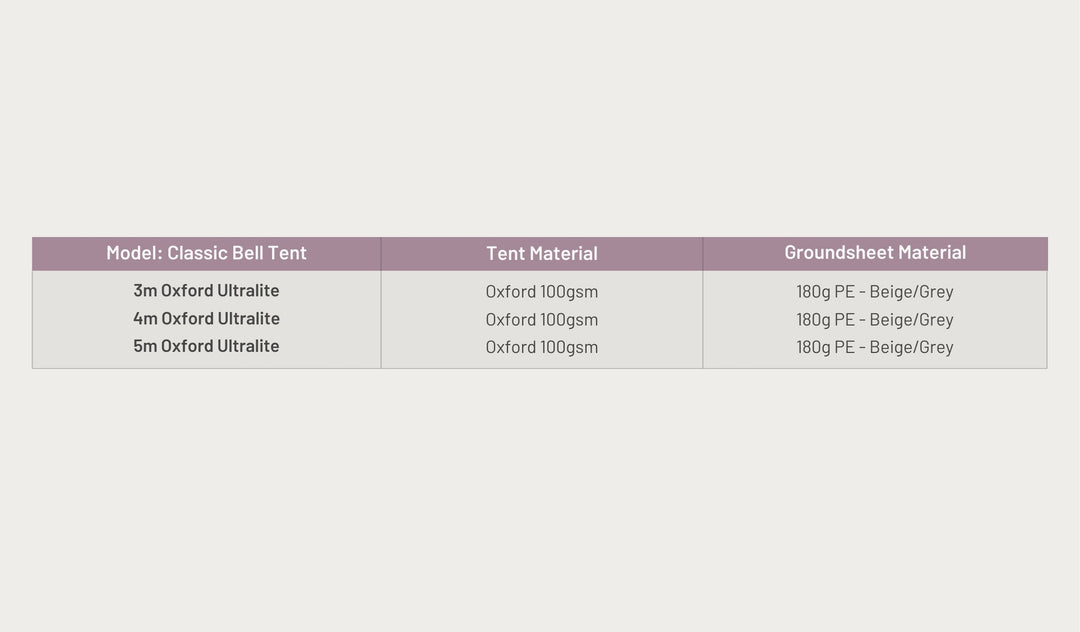Click '3m' at the start of the first row
This screenshot has width=1080, height=632.
(145, 291)
